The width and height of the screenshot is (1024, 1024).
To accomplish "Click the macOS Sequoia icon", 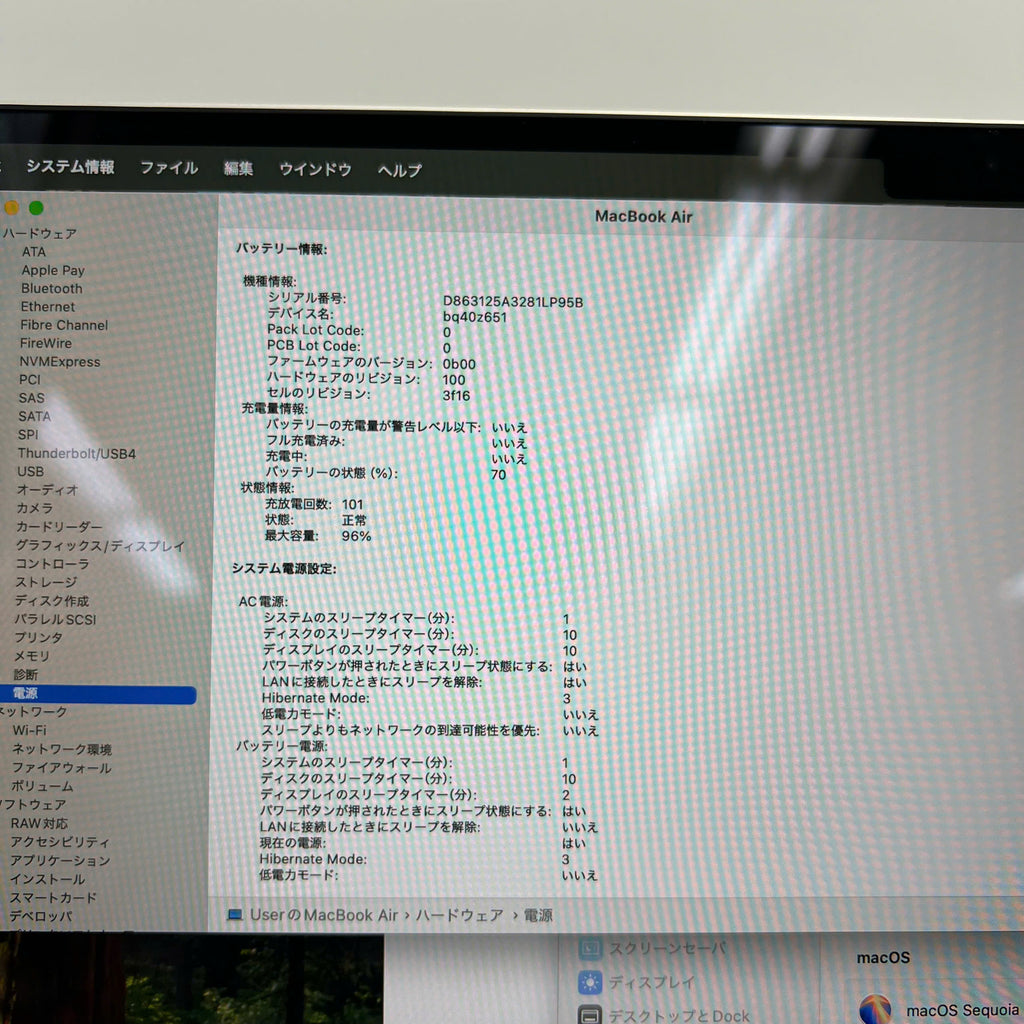I will click(875, 1009).
